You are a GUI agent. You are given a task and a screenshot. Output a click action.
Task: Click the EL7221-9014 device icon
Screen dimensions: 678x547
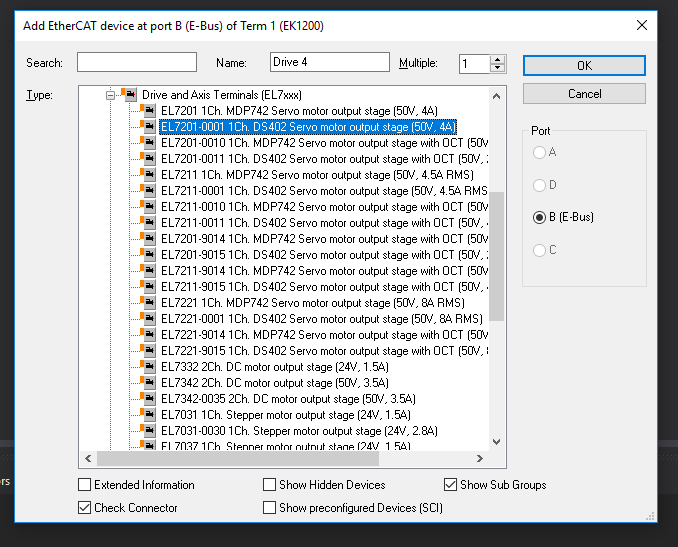coord(148,335)
